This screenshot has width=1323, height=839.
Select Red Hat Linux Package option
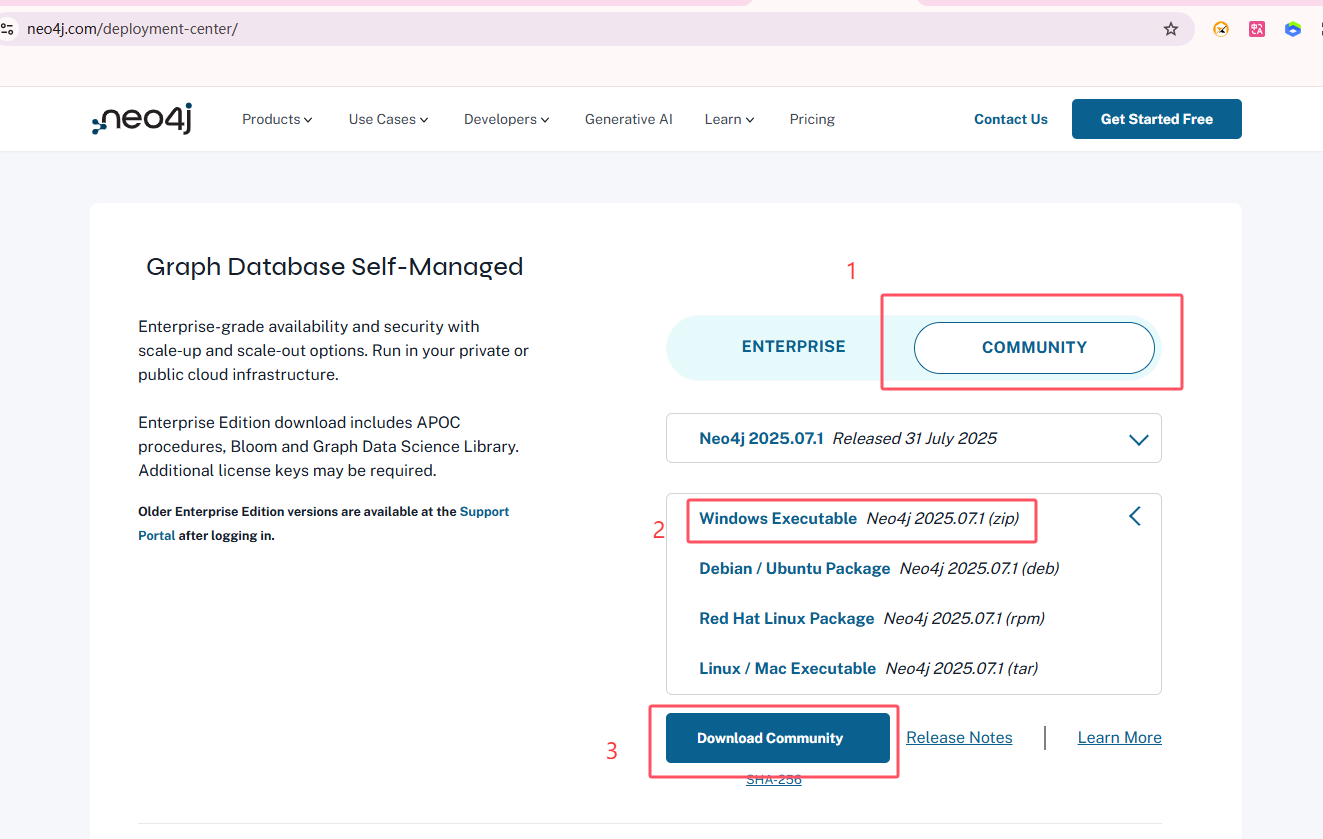pyautogui.click(x=872, y=619)
